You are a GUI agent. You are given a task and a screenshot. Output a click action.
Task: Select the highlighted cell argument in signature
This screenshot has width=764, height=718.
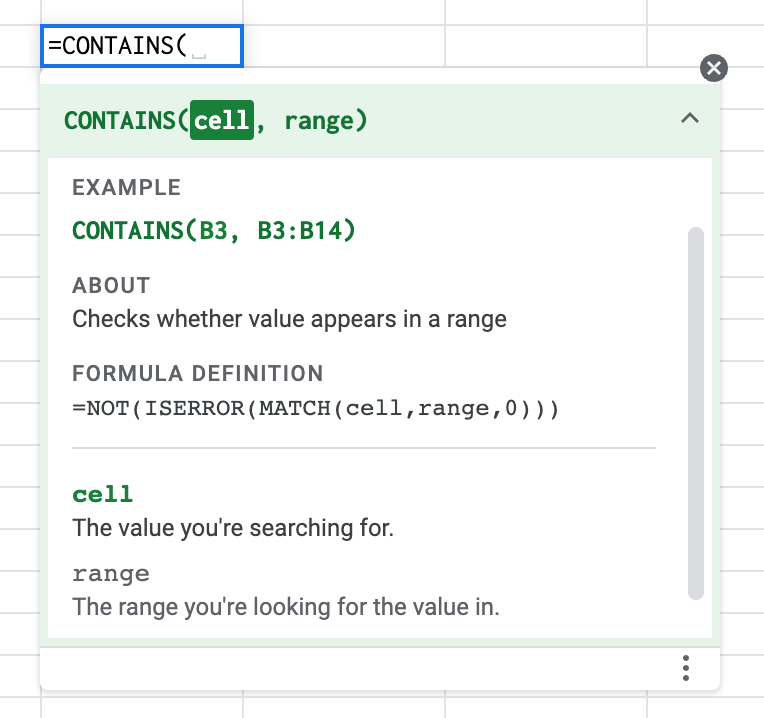pos(222,120)
